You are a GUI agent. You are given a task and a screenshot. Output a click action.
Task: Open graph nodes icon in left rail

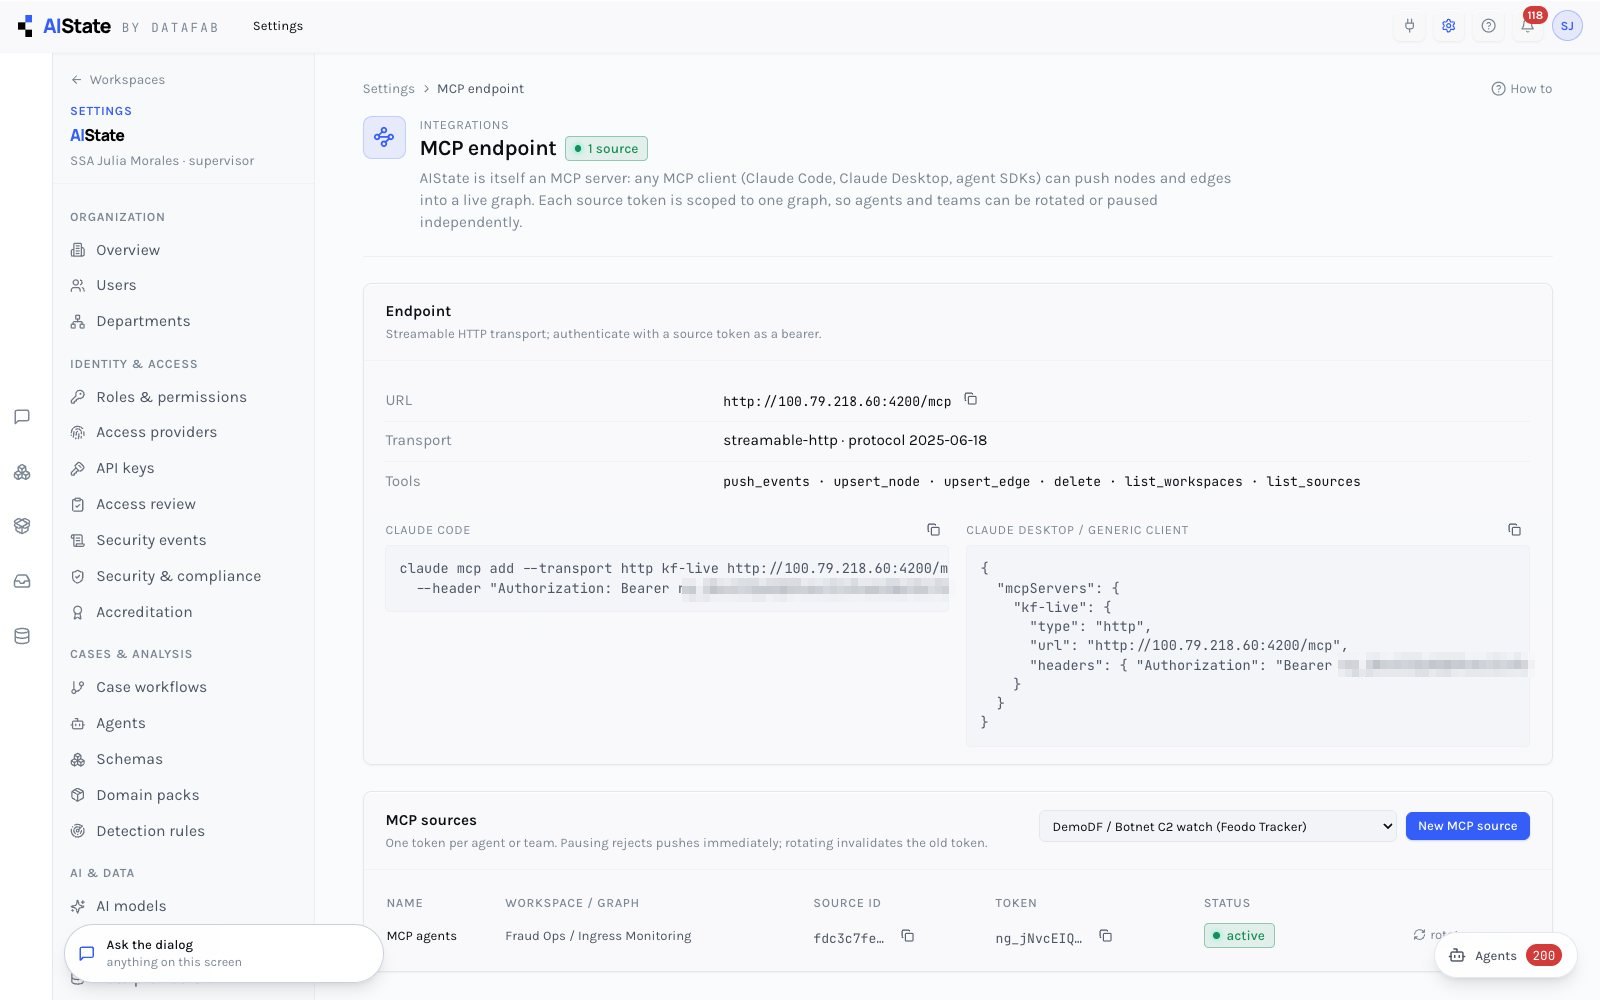tap(22, 472)
